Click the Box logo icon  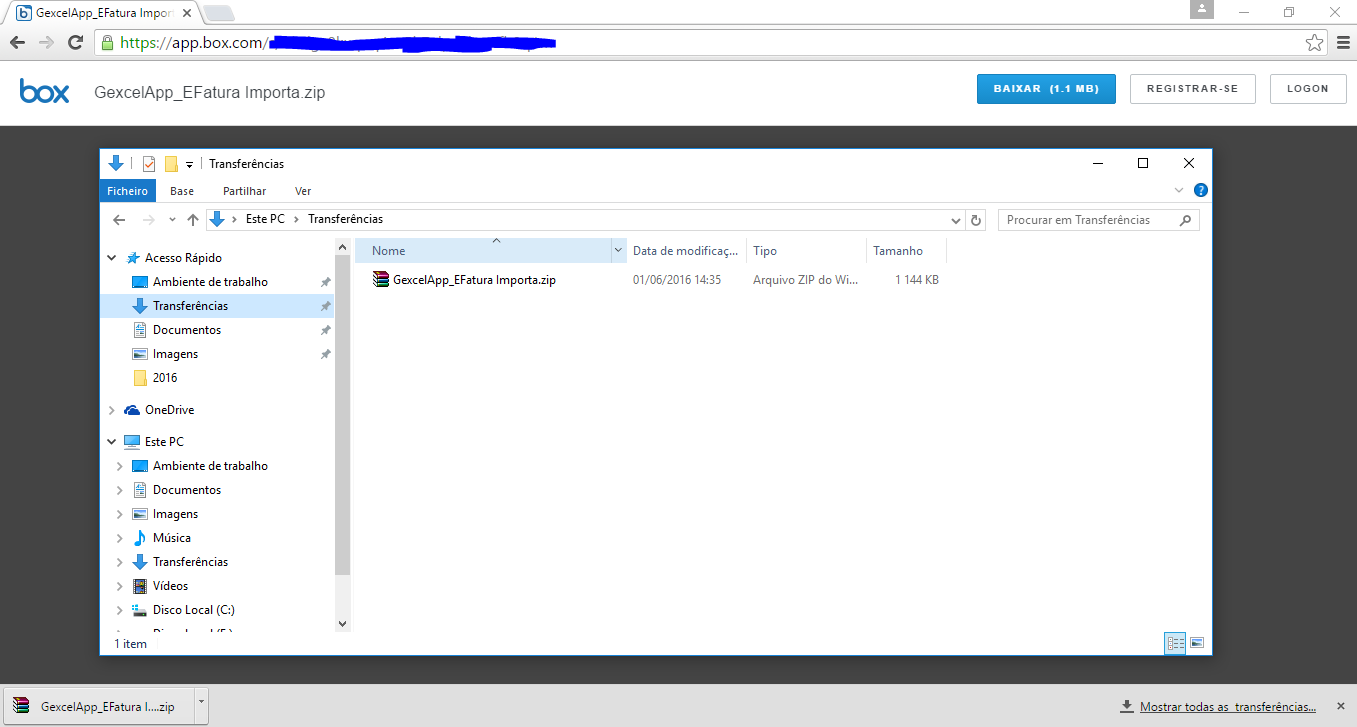tap(45, 91)
